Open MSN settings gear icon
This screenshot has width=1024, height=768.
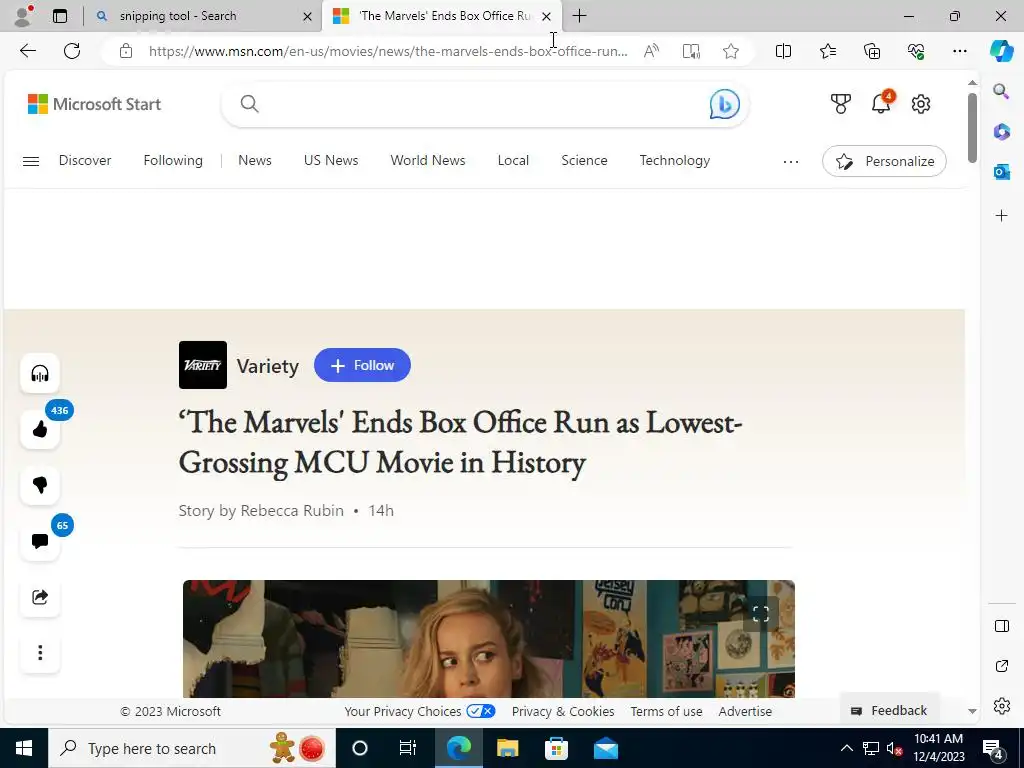(921, 104)
